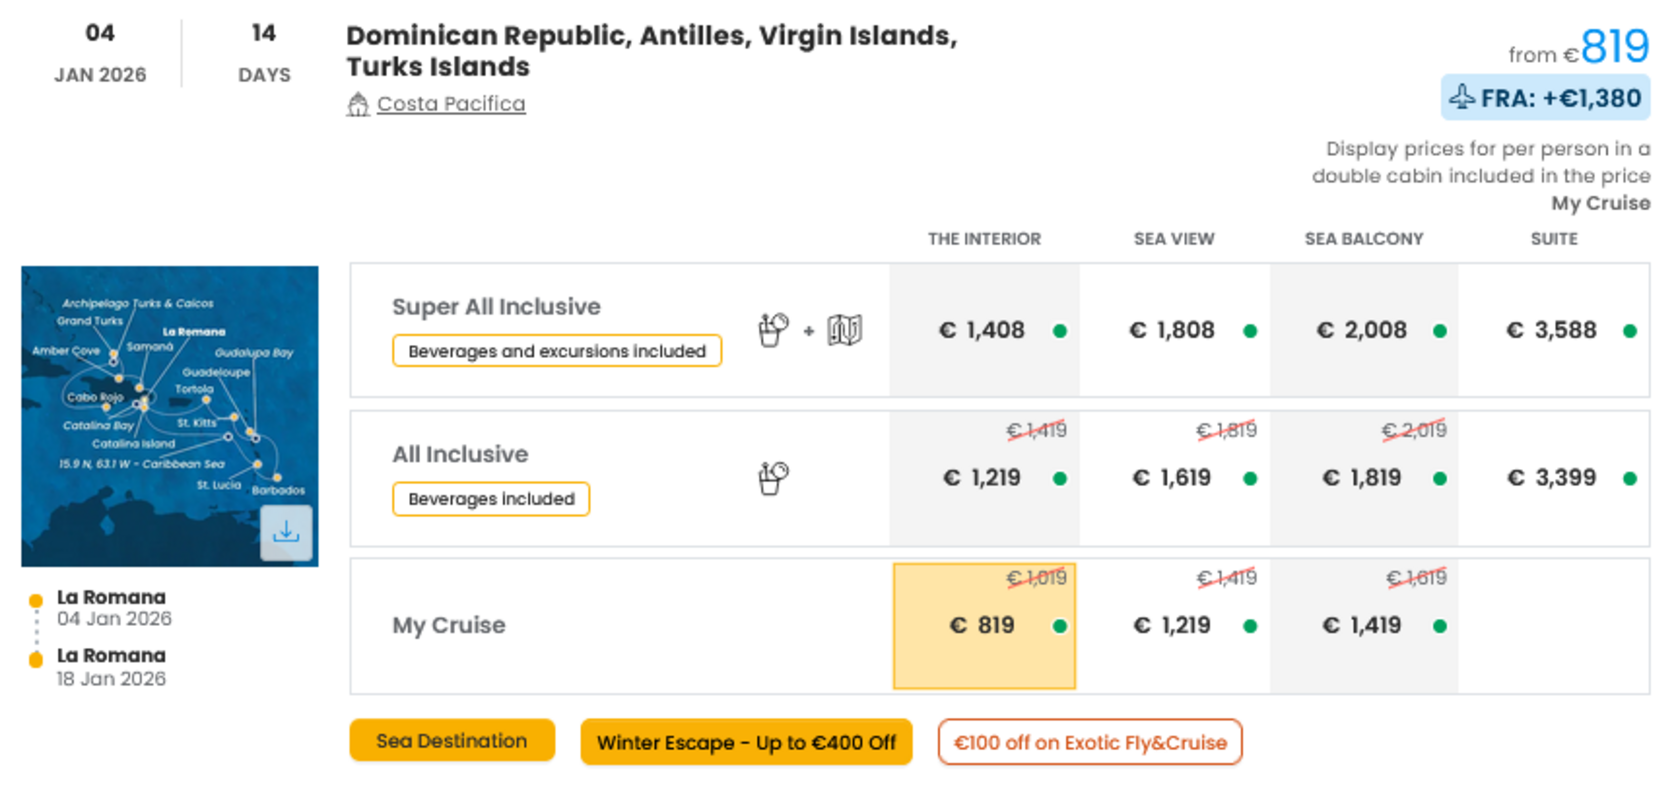Click the beverages icon in All Inclusive row

(x=773, y=478)
